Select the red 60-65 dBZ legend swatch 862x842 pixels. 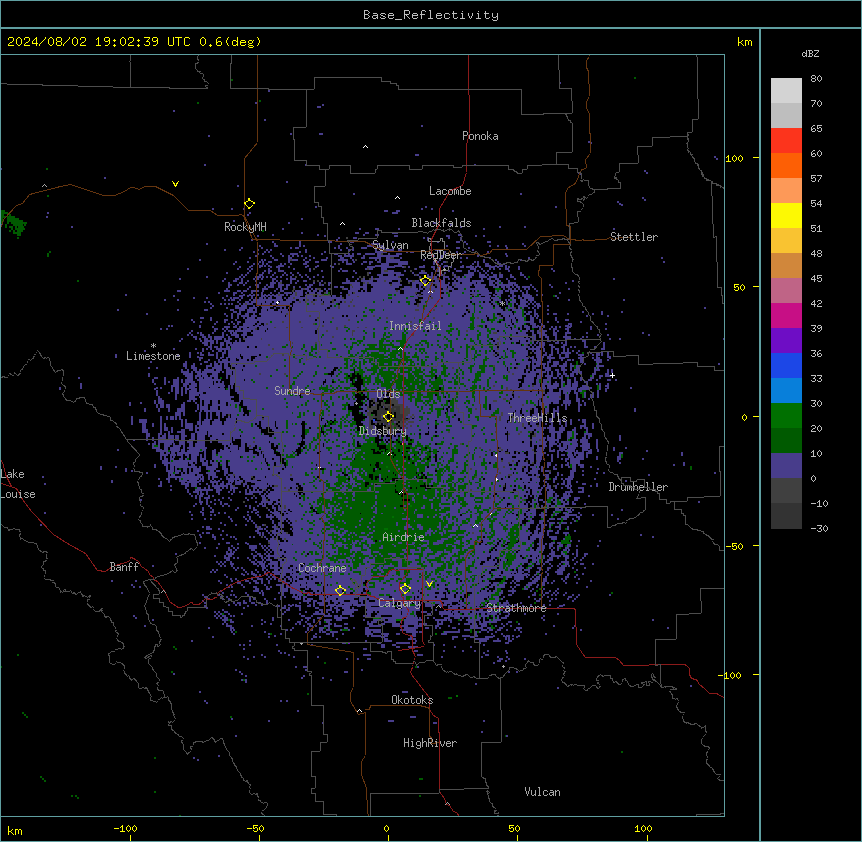click(786, 141)
